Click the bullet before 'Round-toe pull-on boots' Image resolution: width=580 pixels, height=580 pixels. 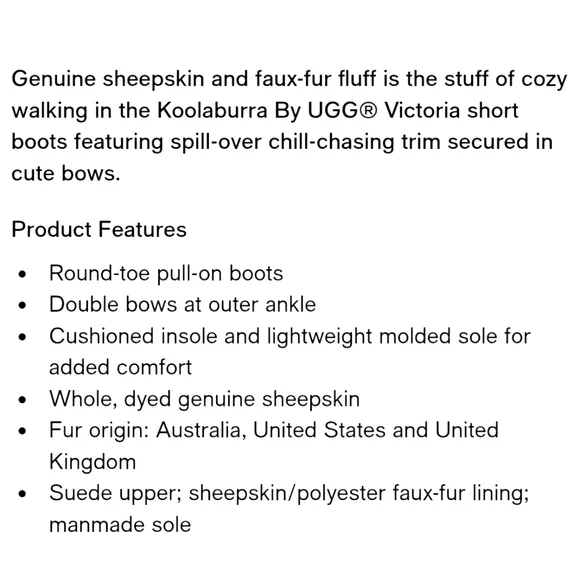(x=23, y=274)
